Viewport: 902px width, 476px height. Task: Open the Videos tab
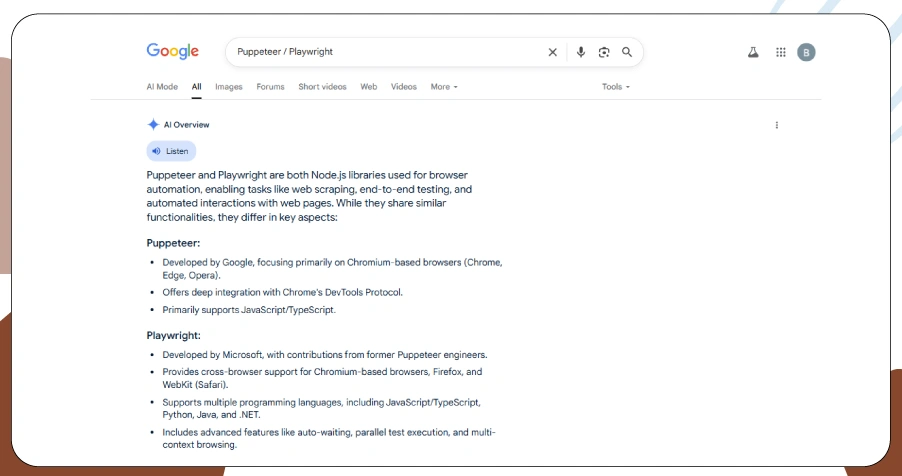click(404, 87)
